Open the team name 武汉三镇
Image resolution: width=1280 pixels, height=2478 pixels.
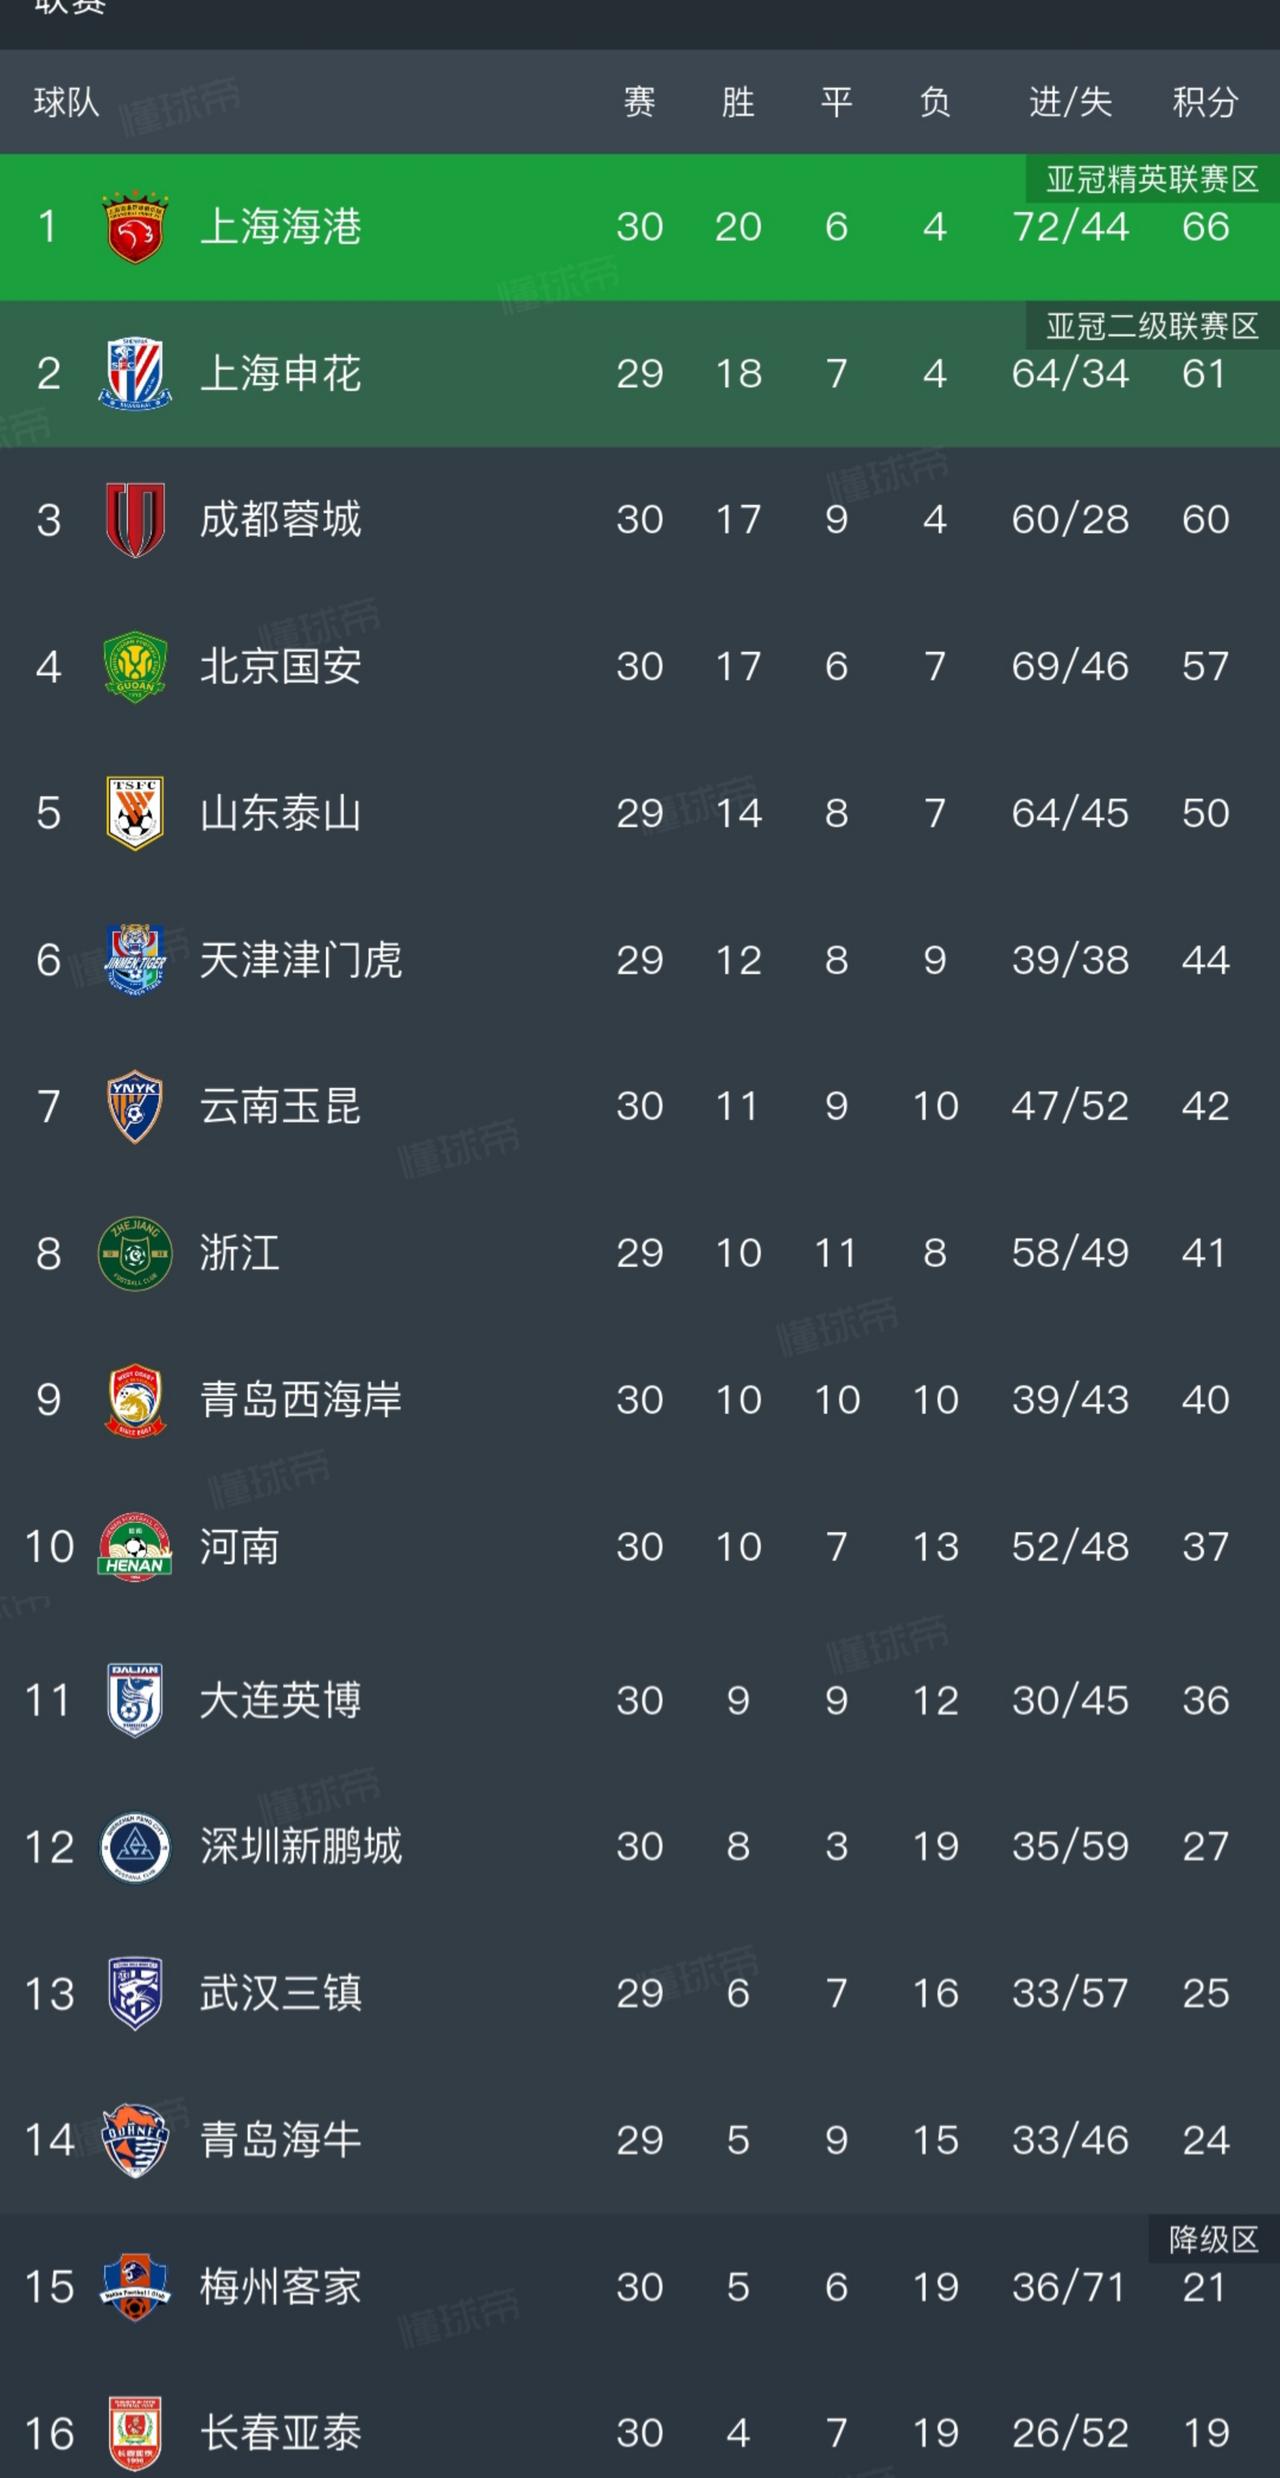280,1993
